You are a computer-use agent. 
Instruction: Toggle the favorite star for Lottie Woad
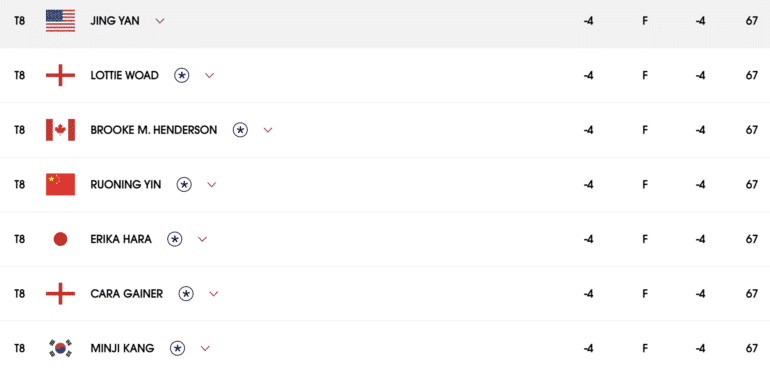point(182,75)
